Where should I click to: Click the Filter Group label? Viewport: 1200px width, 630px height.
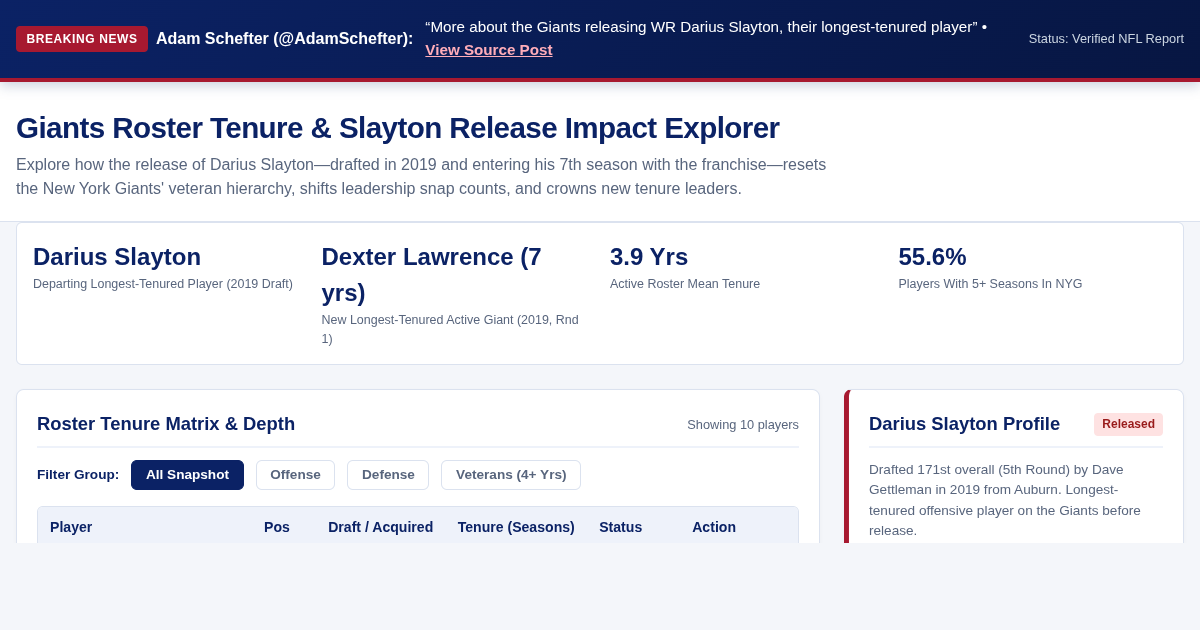[78, 475]
